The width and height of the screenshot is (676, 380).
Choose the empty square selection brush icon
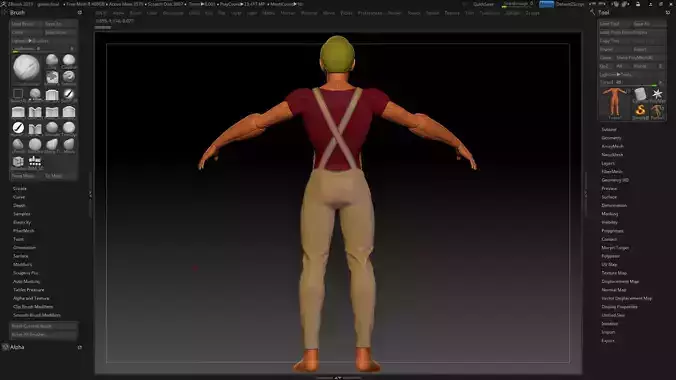[18, 94]
